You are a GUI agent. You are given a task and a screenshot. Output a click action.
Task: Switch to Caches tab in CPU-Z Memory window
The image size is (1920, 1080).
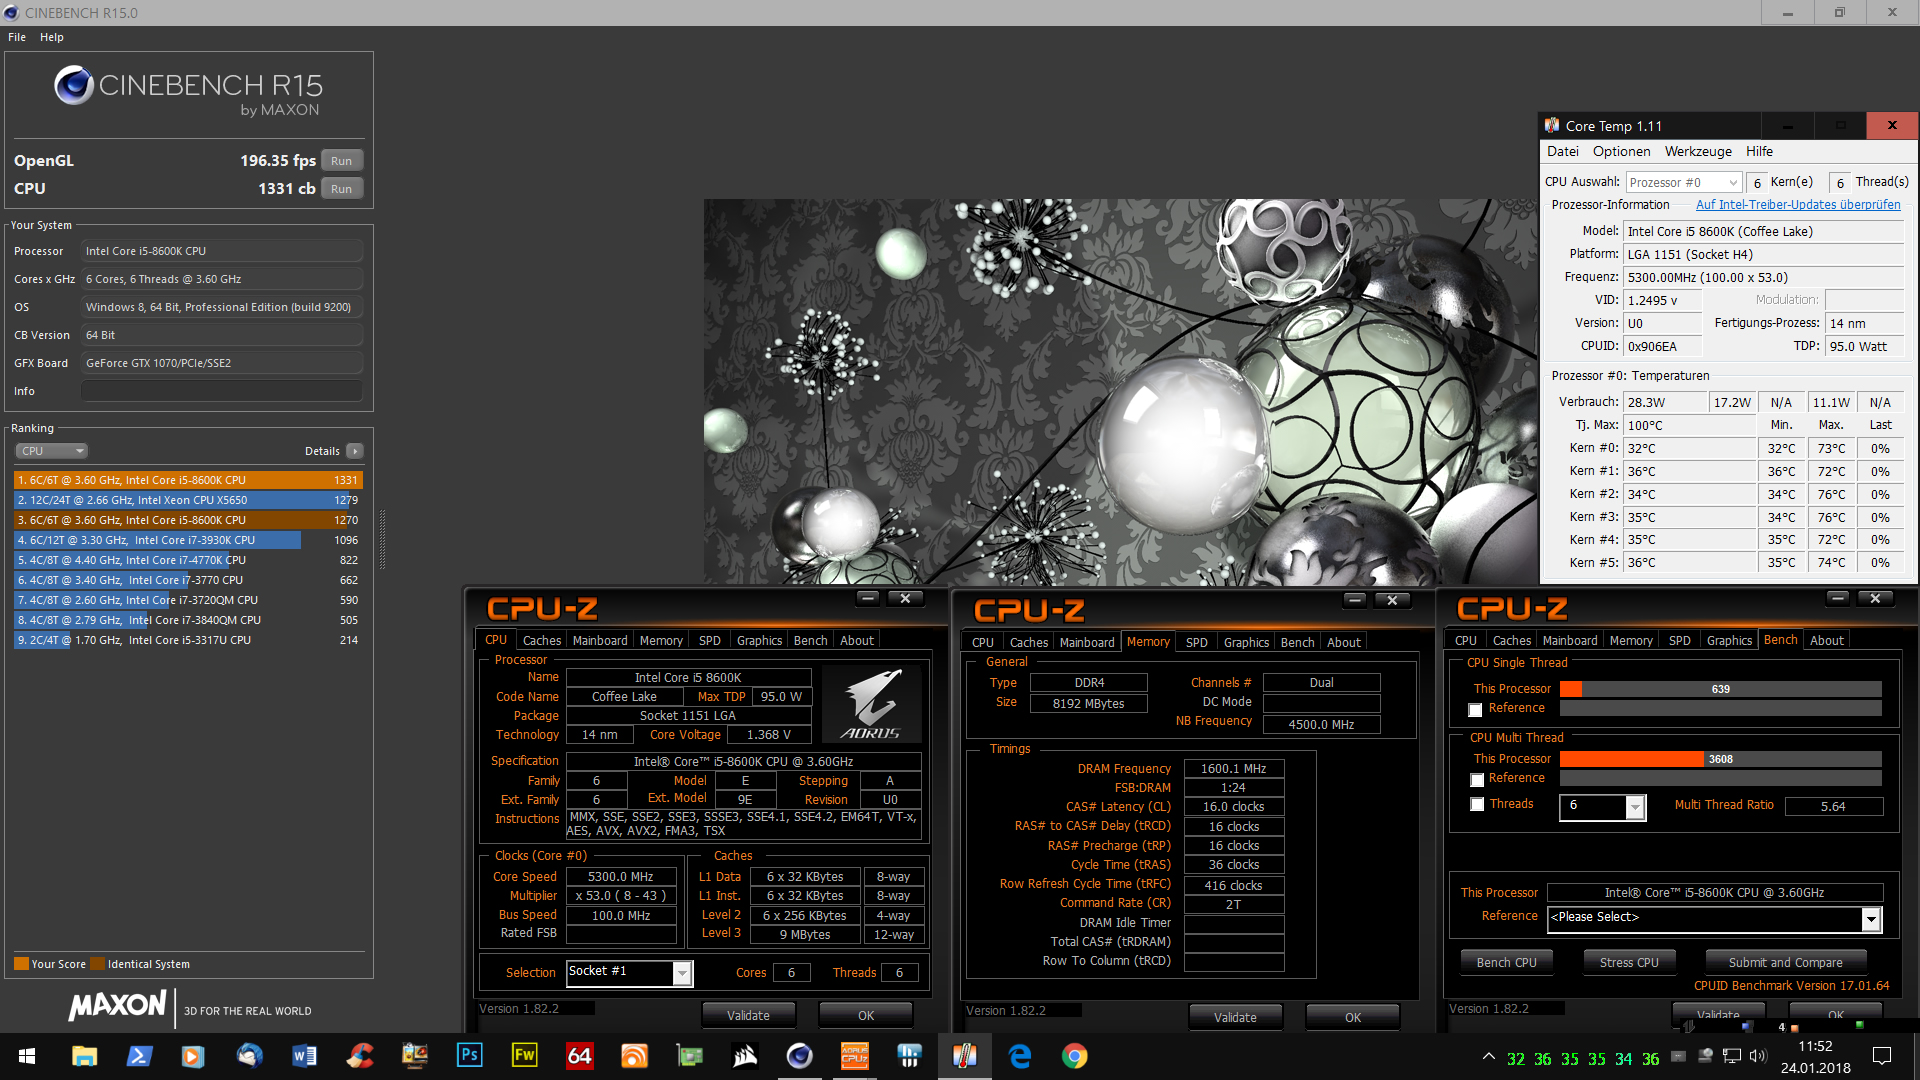click(1029, 642)
